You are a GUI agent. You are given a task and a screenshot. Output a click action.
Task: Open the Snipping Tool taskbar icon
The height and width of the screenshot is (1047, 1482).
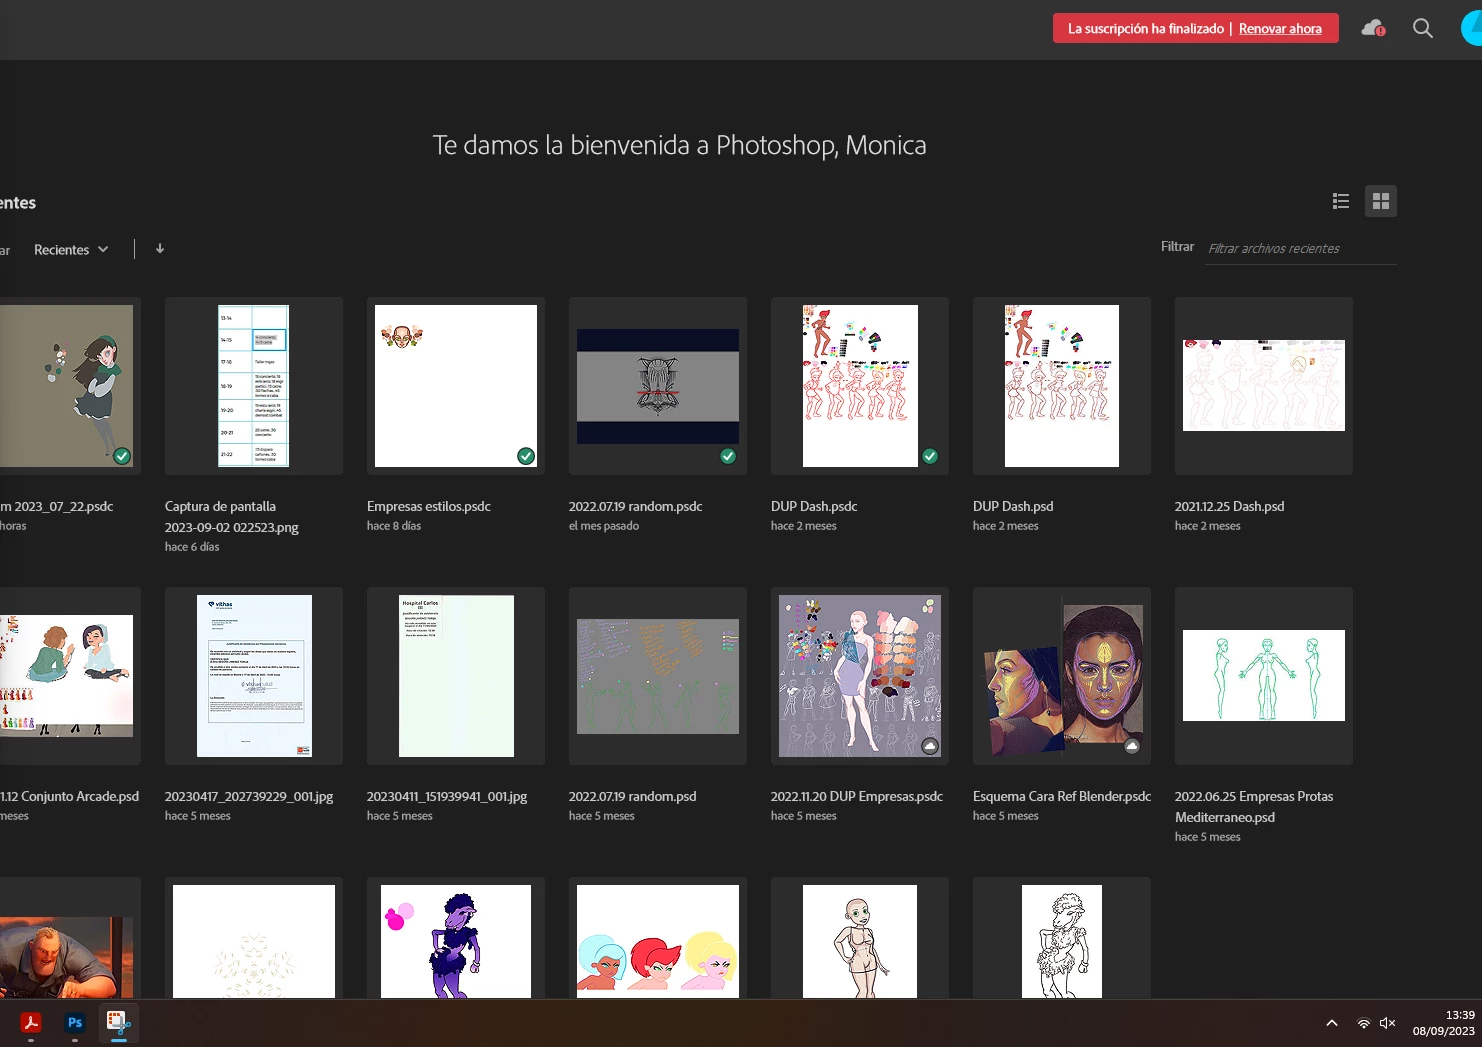click(x=119, y=1023)
